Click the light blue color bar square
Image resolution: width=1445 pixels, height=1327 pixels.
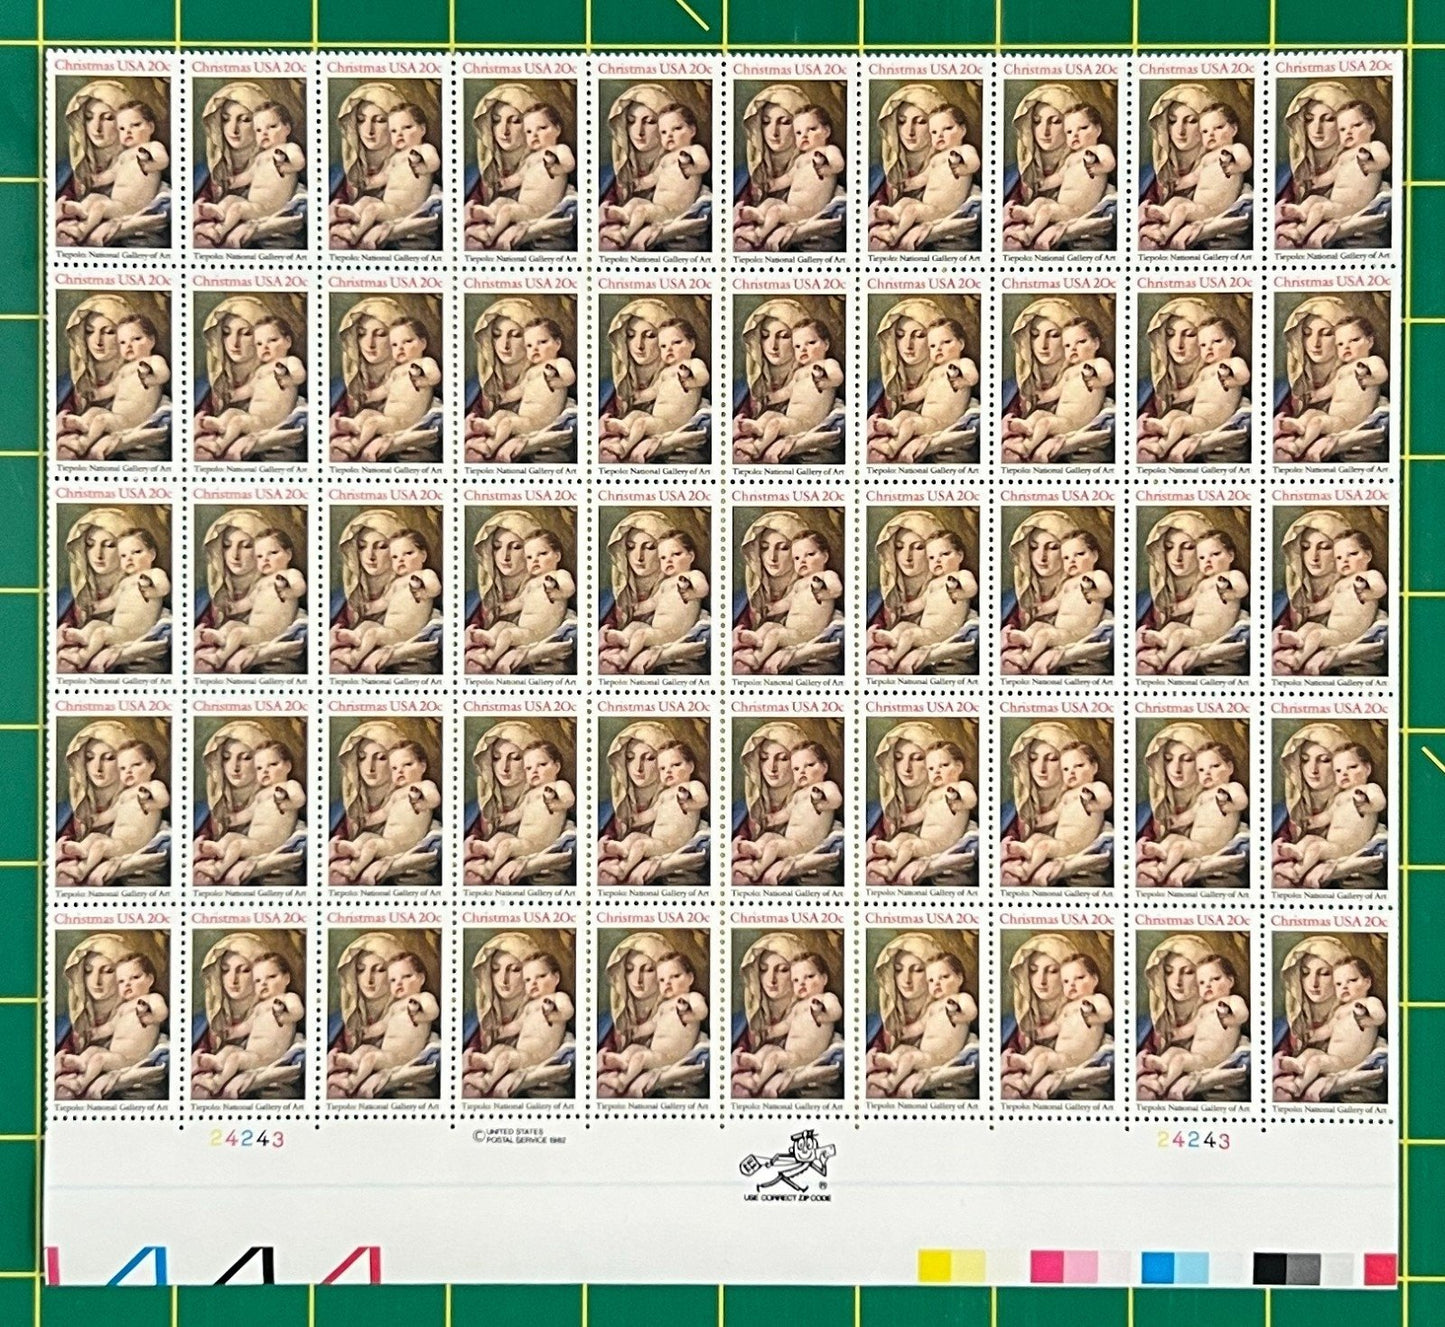point(1192,1268)
